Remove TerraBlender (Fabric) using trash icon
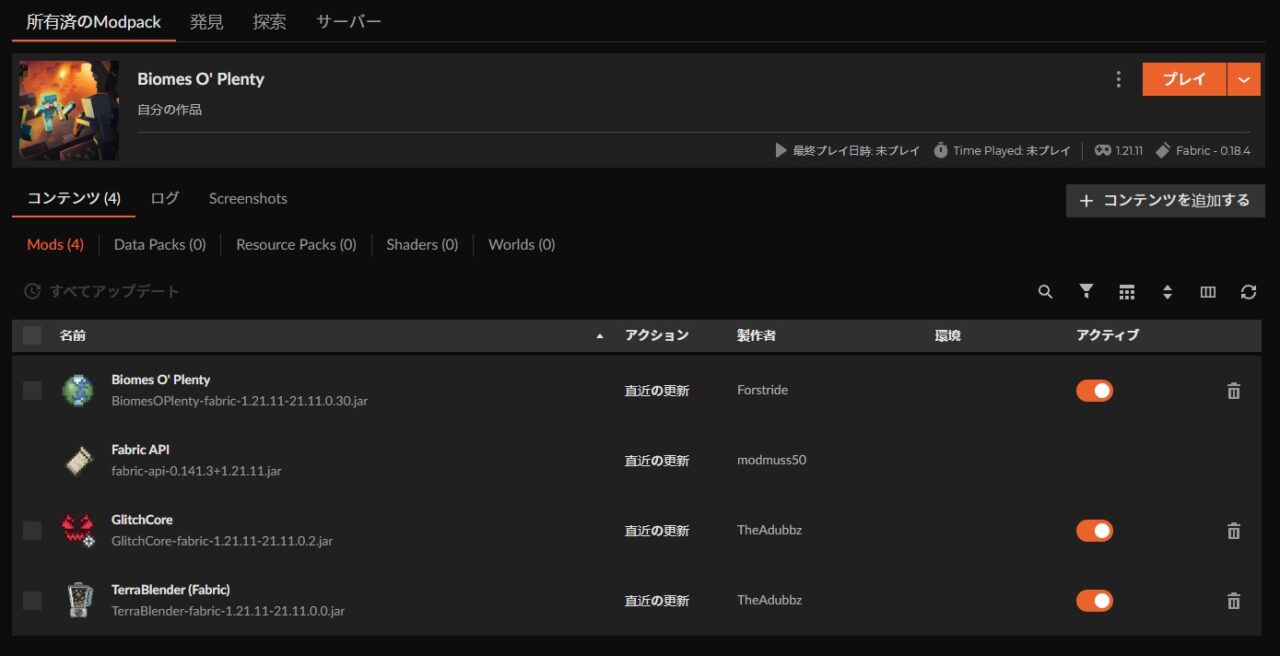 tap(1233, 601)
